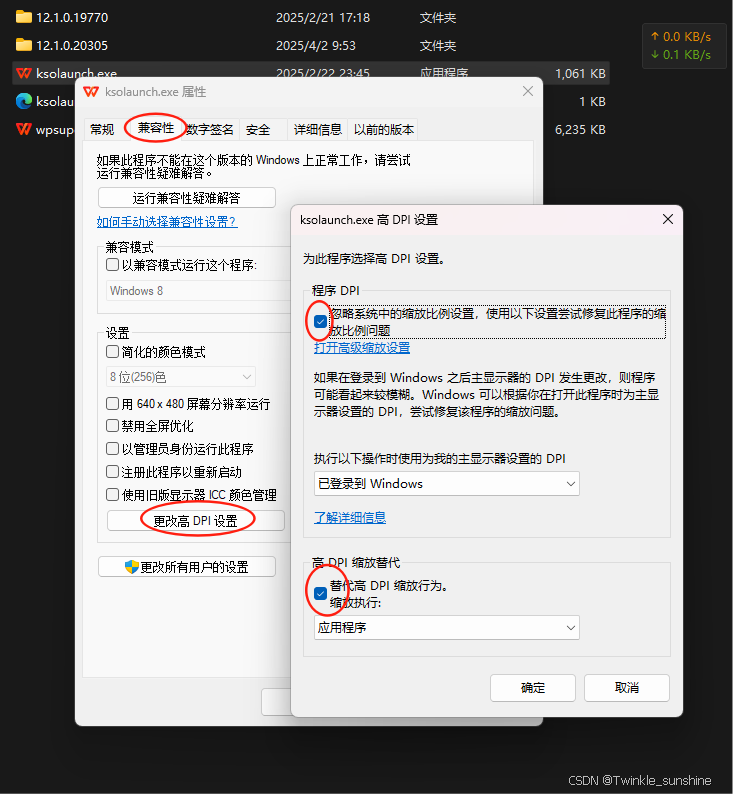The height and width of the screenshot is (794, 733).
Task: Open 了解详细信息 link
Action: [x=350, y=517]
